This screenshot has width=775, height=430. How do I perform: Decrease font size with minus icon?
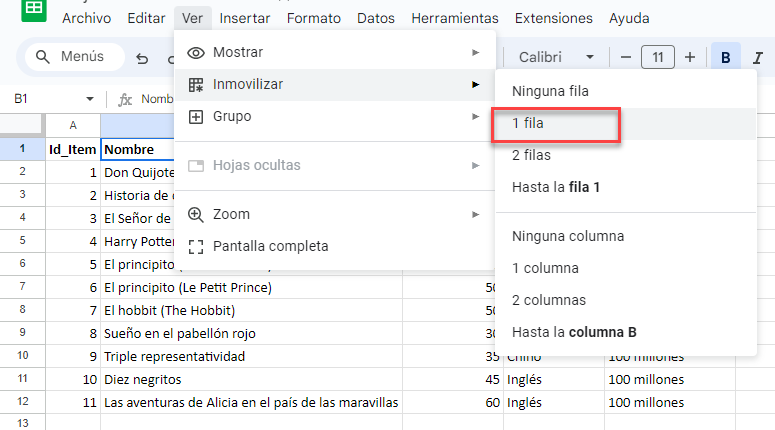(x=625, y=57)
